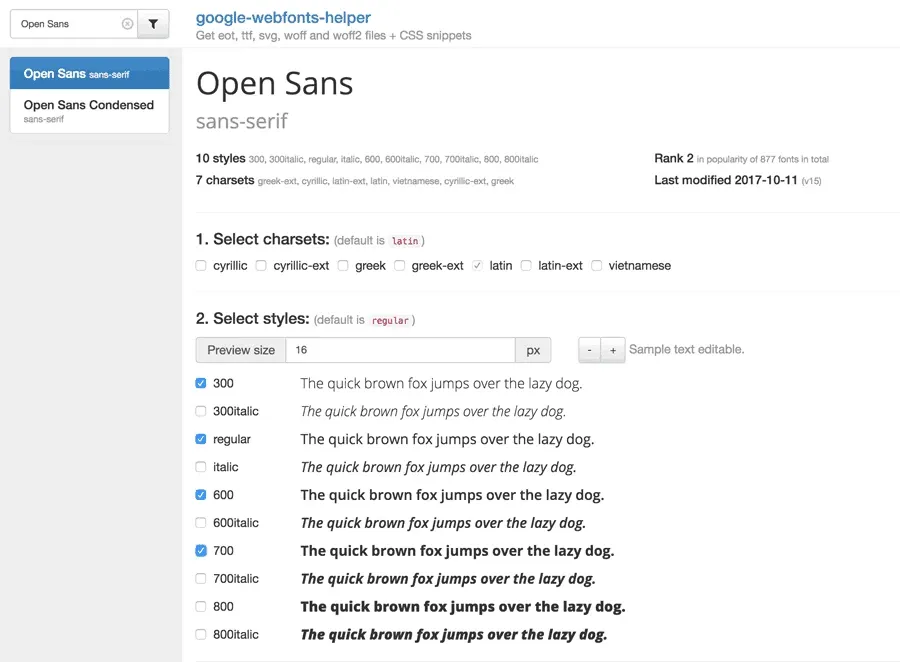Check the greek-ext charset box
This screenshot has height=662, width=900.
tap(399, 266)
